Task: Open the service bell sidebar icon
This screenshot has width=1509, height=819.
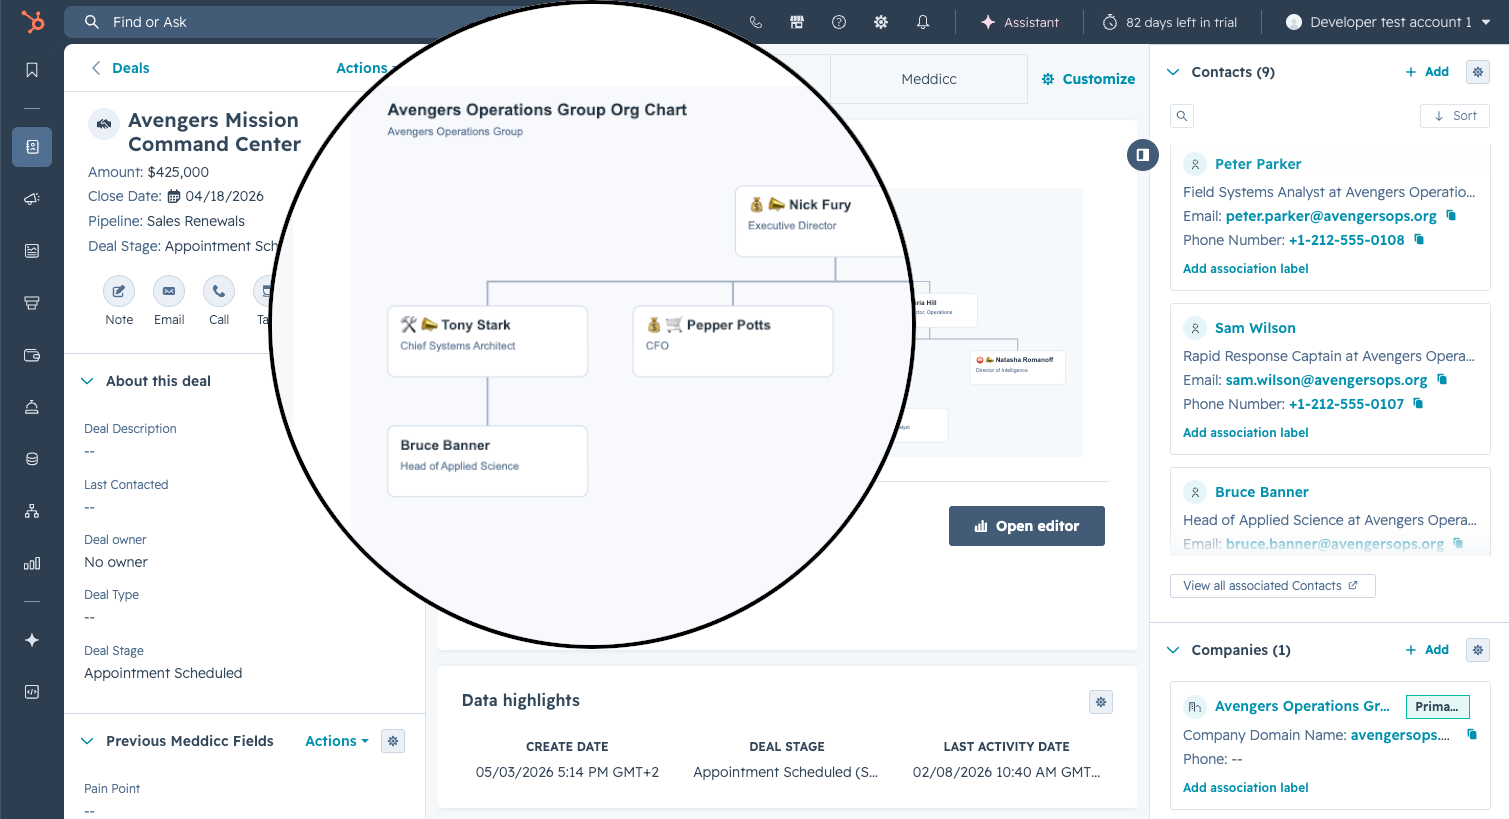Action: 32,407
